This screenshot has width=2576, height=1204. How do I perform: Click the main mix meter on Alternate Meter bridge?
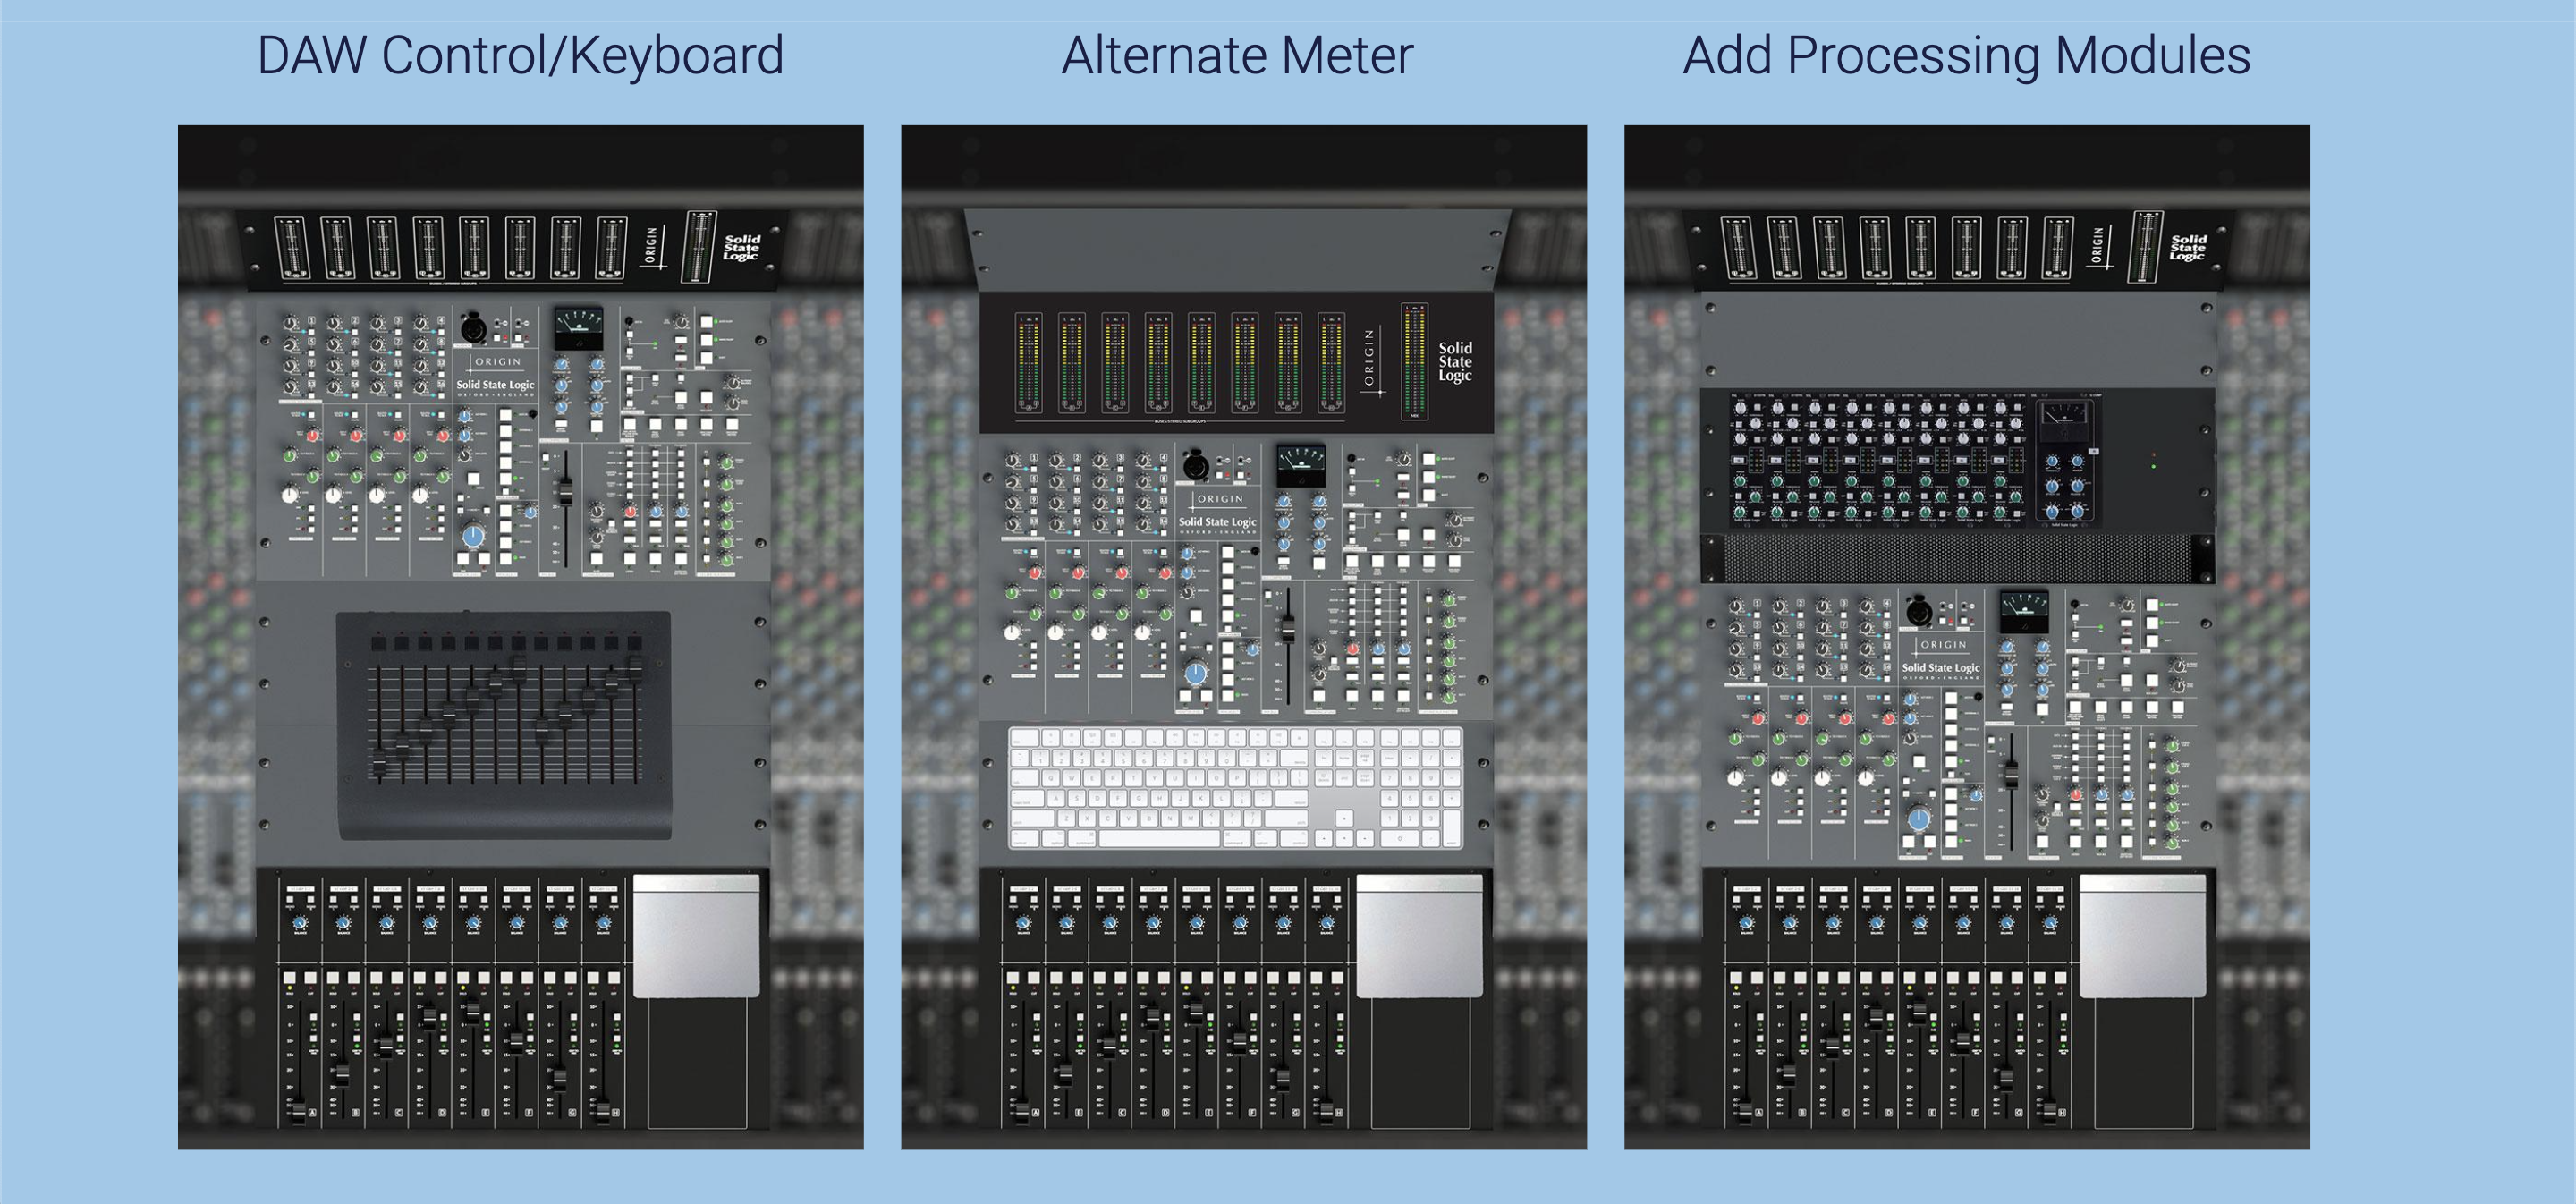pyautogui.click(x=1413, y=361)
